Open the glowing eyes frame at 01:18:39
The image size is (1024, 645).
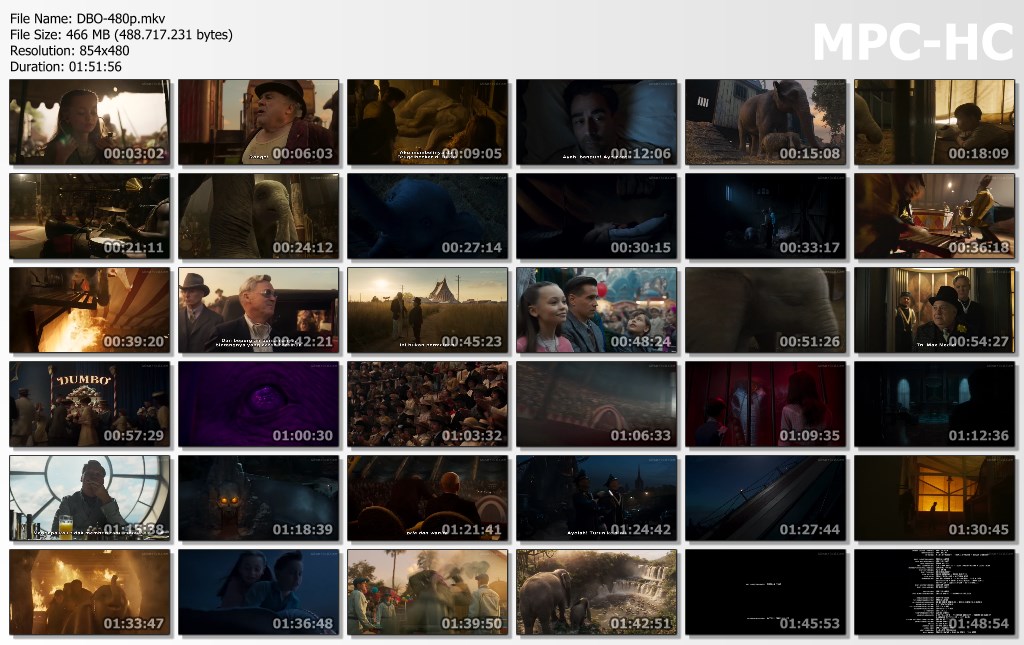pyautogui.click(x=259, y=498)
